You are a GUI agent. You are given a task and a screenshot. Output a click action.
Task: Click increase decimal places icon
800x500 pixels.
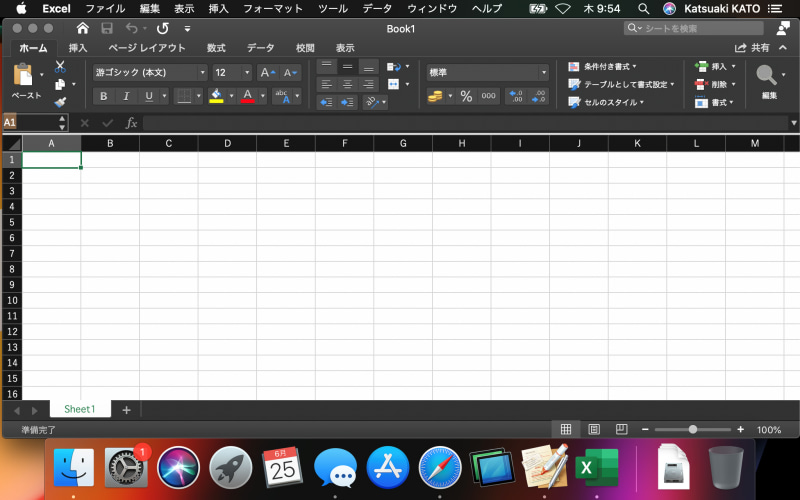(x=516, y=96)
